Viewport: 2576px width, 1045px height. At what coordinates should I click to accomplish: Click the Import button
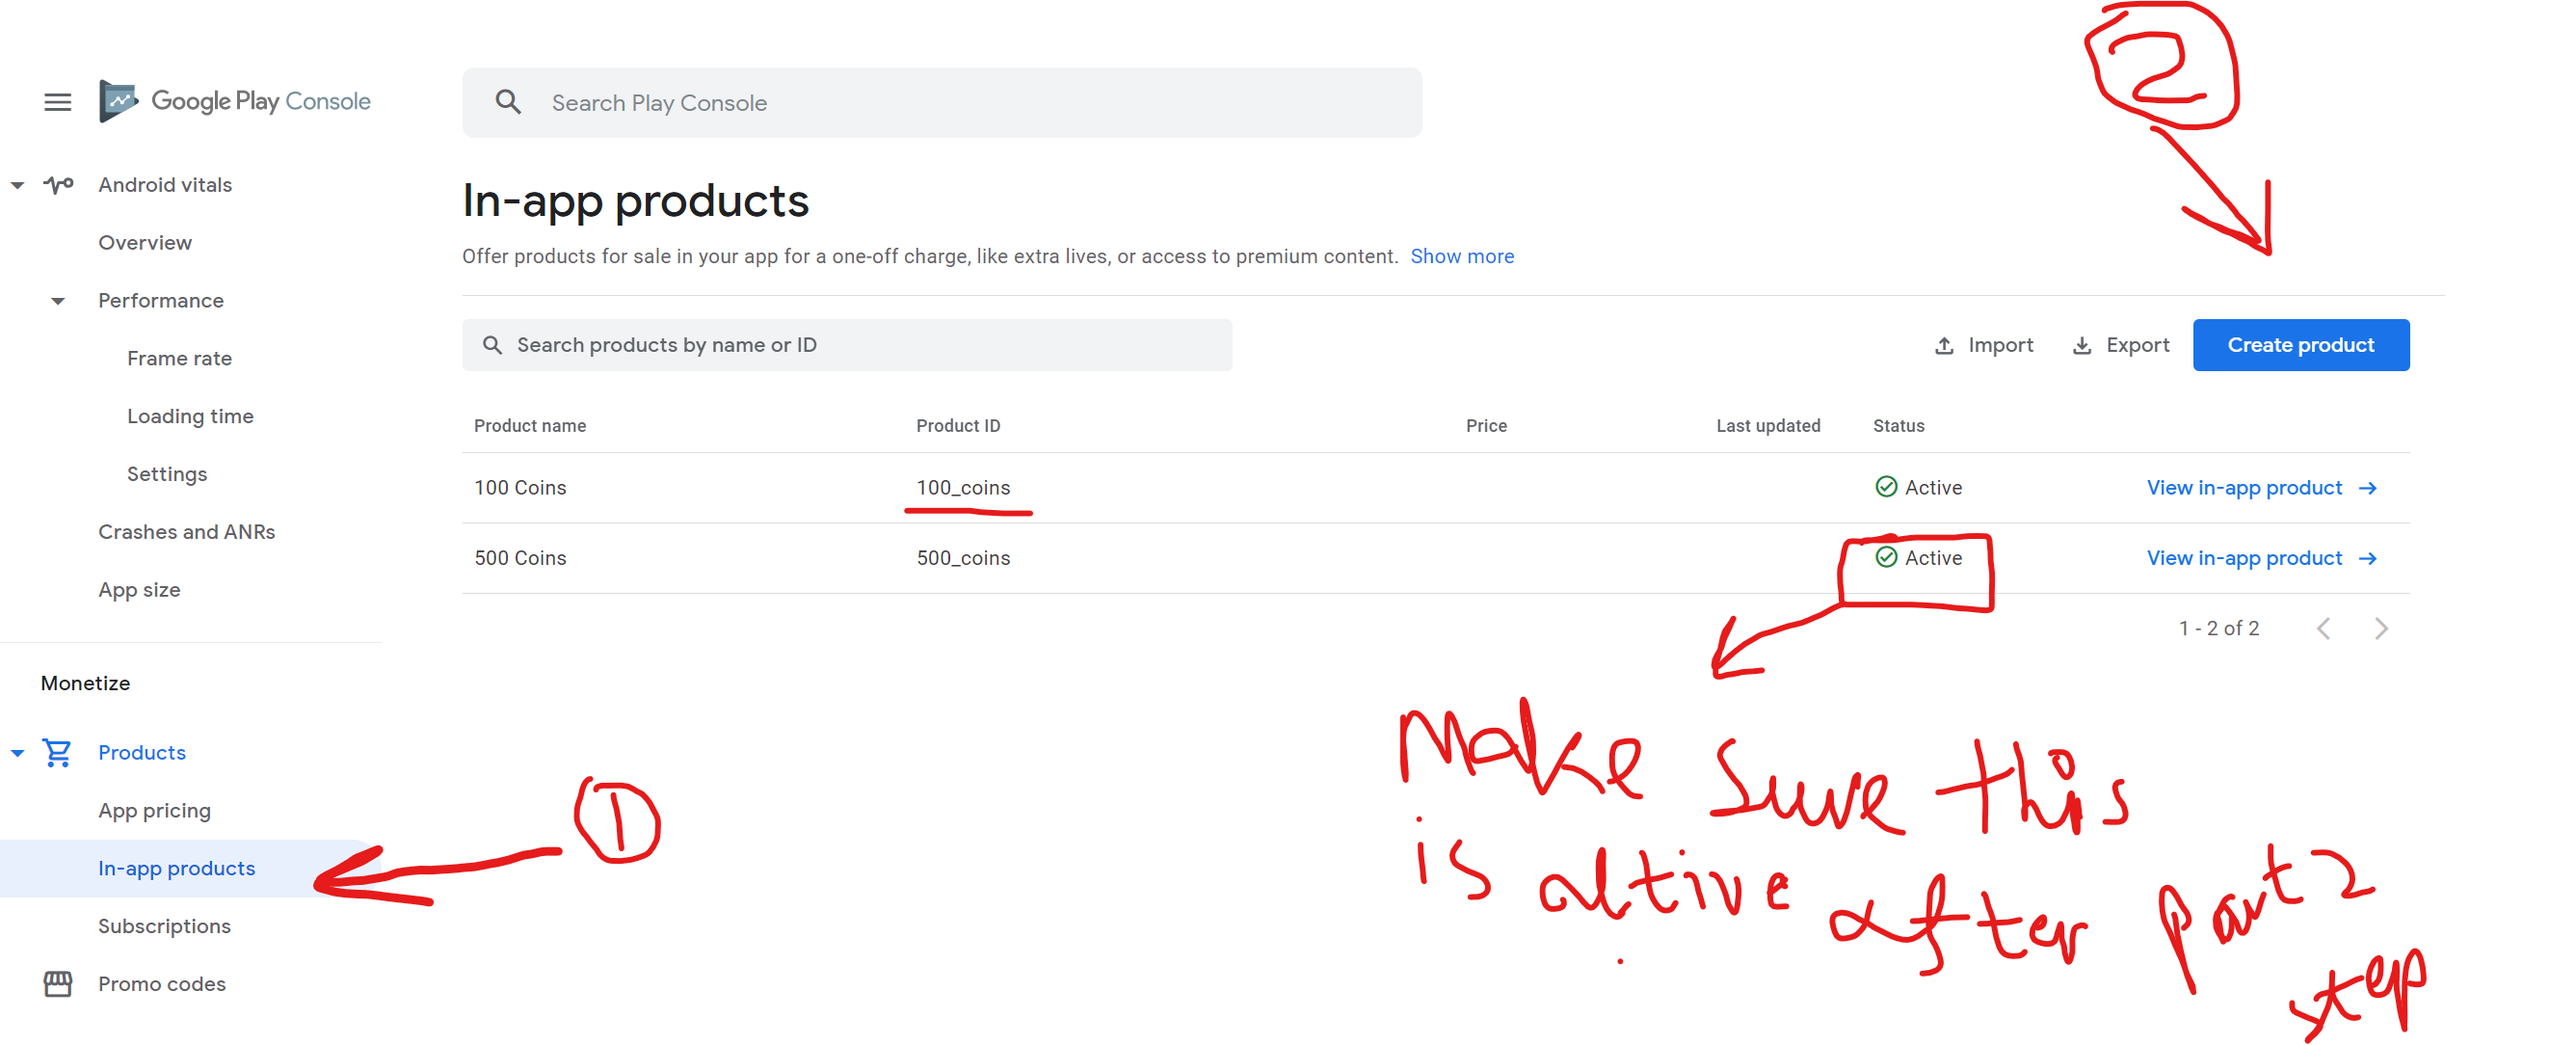click(1984, 345)
